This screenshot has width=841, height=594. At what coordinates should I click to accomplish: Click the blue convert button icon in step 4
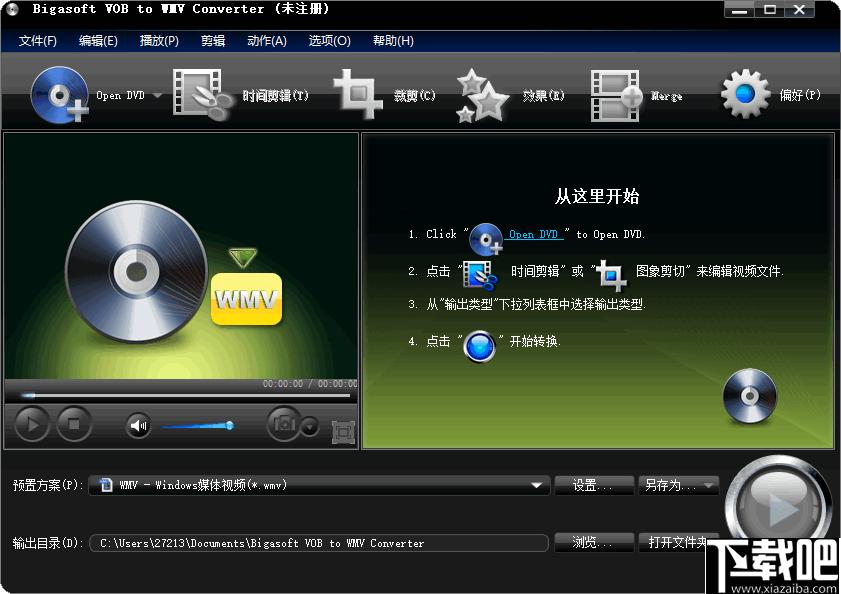(479, 346)
